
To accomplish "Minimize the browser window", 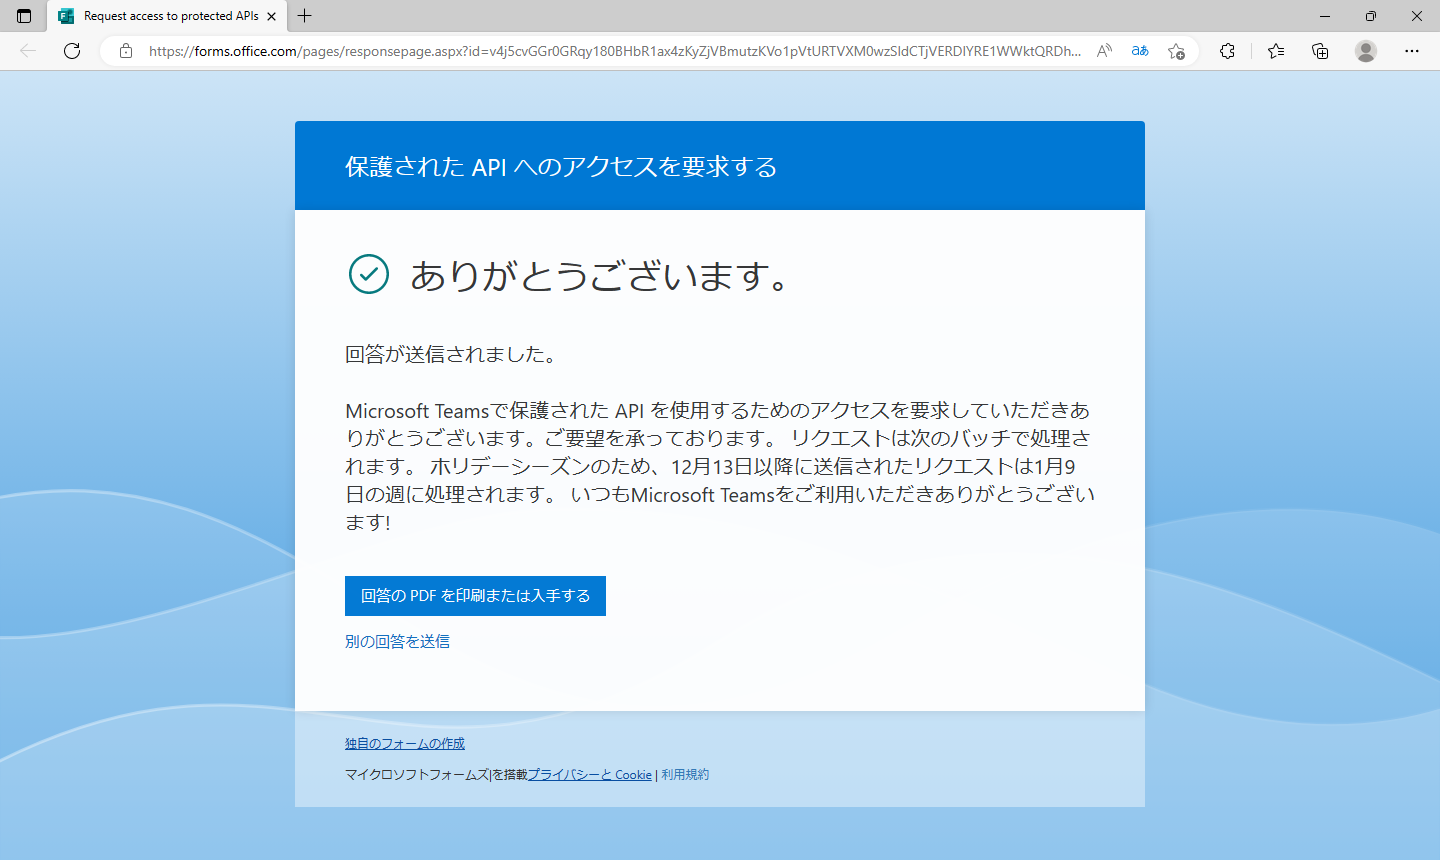I will [x=1325, y=16].
